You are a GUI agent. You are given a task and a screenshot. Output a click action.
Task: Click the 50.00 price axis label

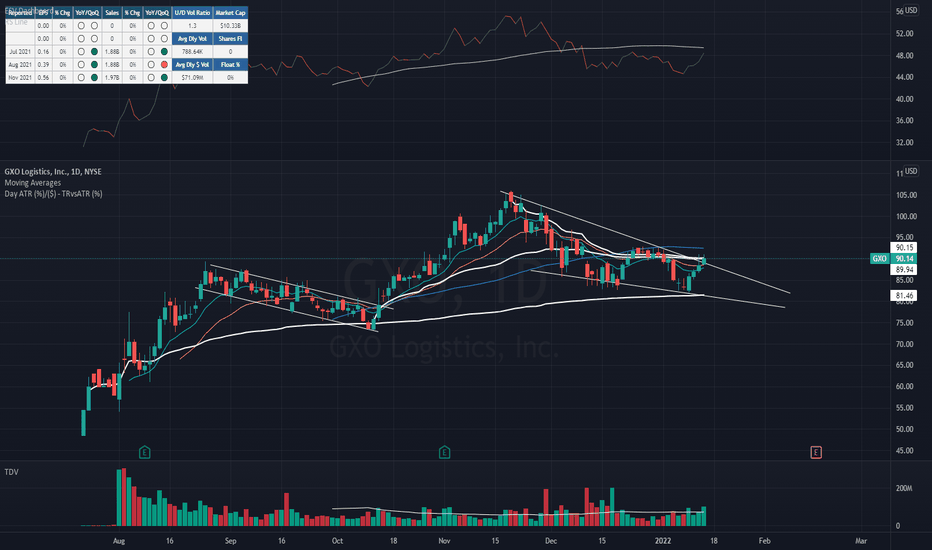pos(906,429)
